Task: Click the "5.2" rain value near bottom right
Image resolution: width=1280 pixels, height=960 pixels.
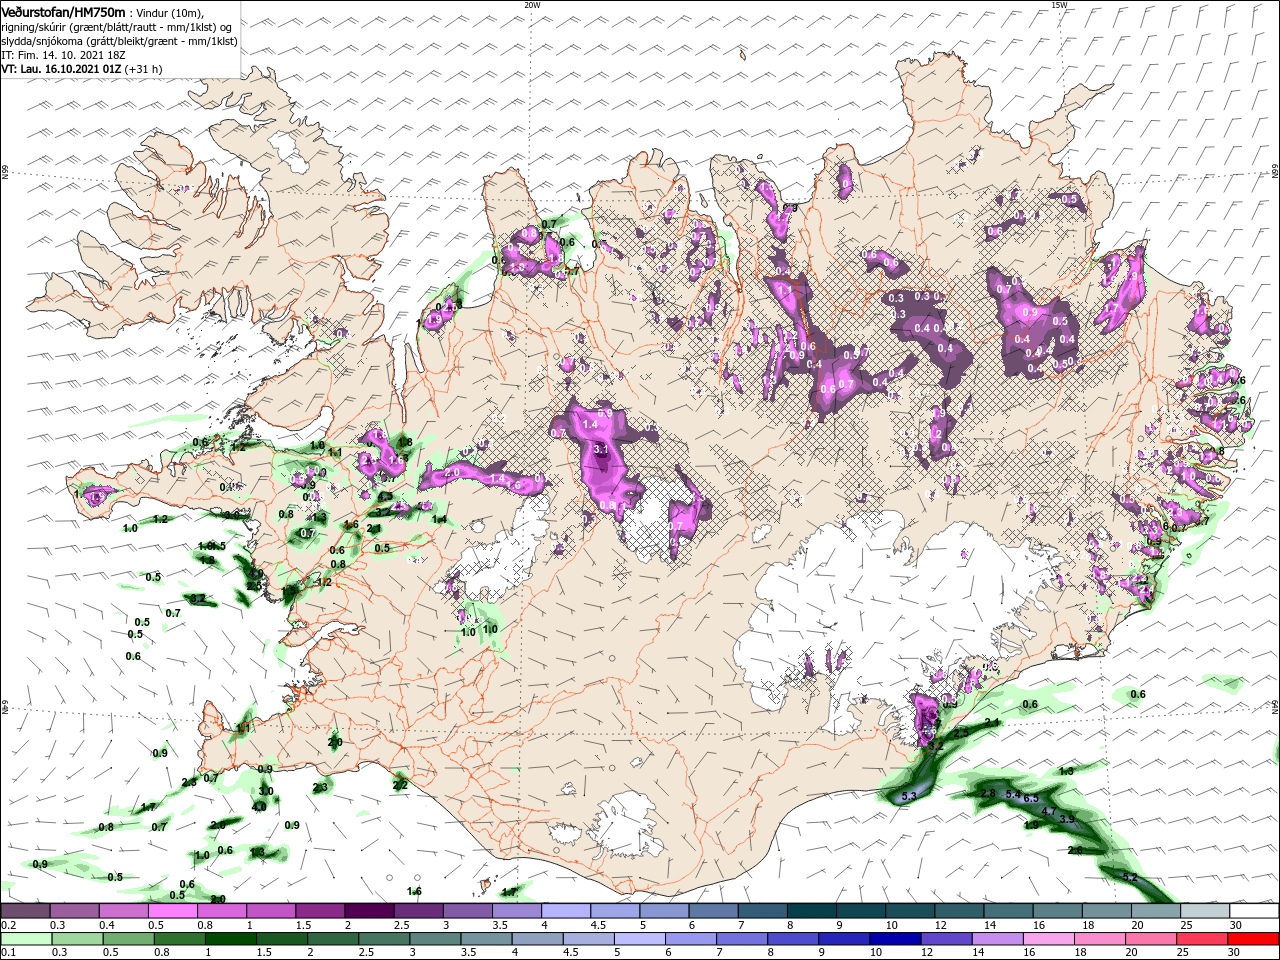Action: pos(1131,877)
